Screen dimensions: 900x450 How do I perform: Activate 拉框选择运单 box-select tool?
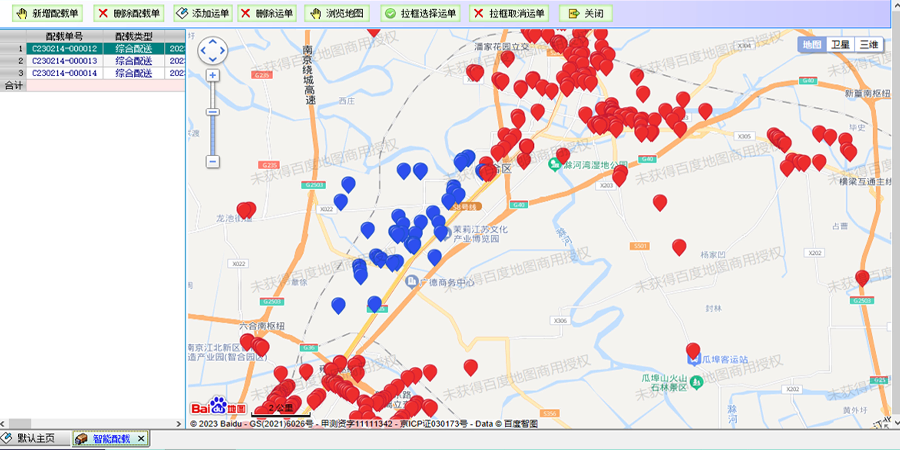(419, 14)
